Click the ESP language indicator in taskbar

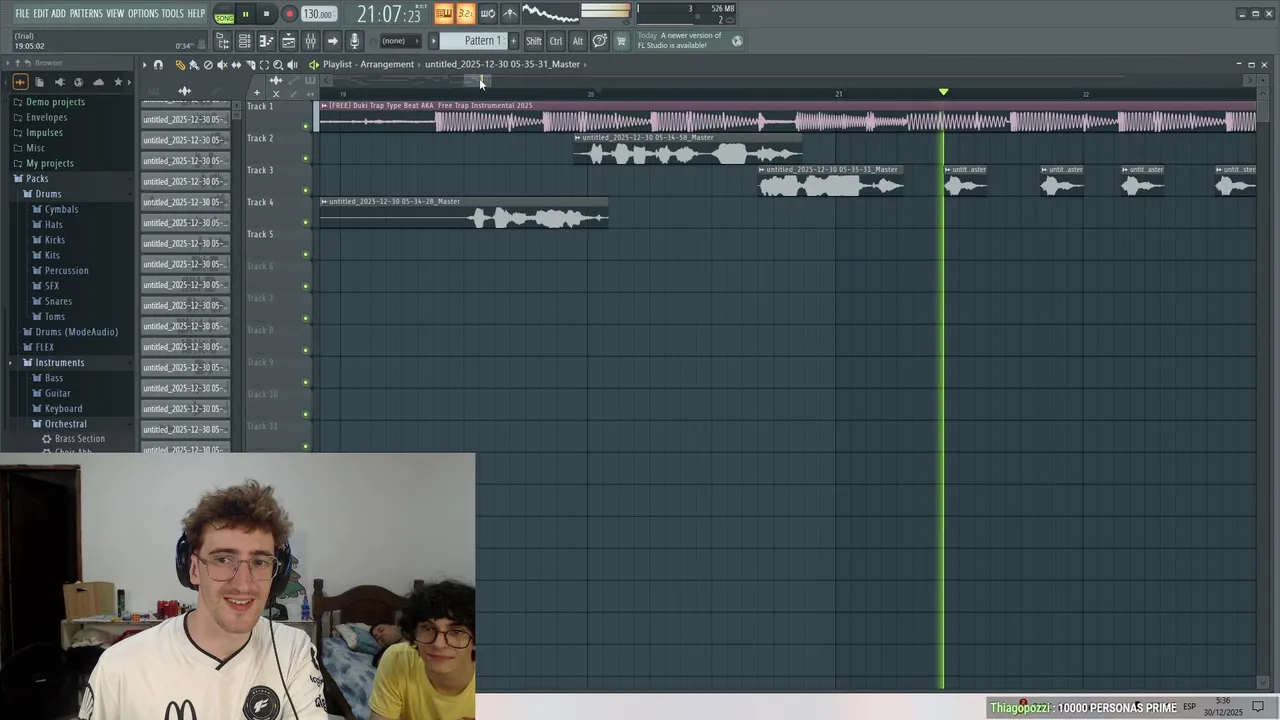[1190, 707]
